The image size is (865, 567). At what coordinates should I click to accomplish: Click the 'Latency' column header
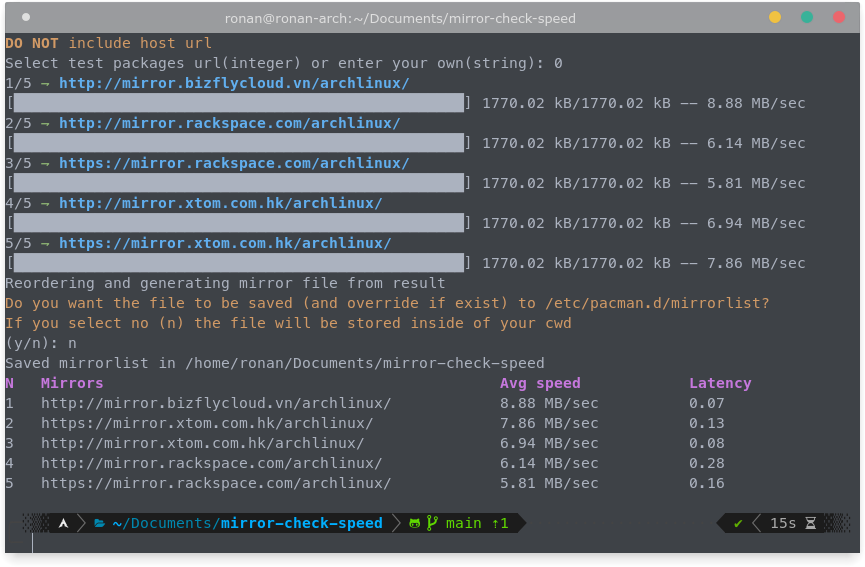[x=720, y=383]
